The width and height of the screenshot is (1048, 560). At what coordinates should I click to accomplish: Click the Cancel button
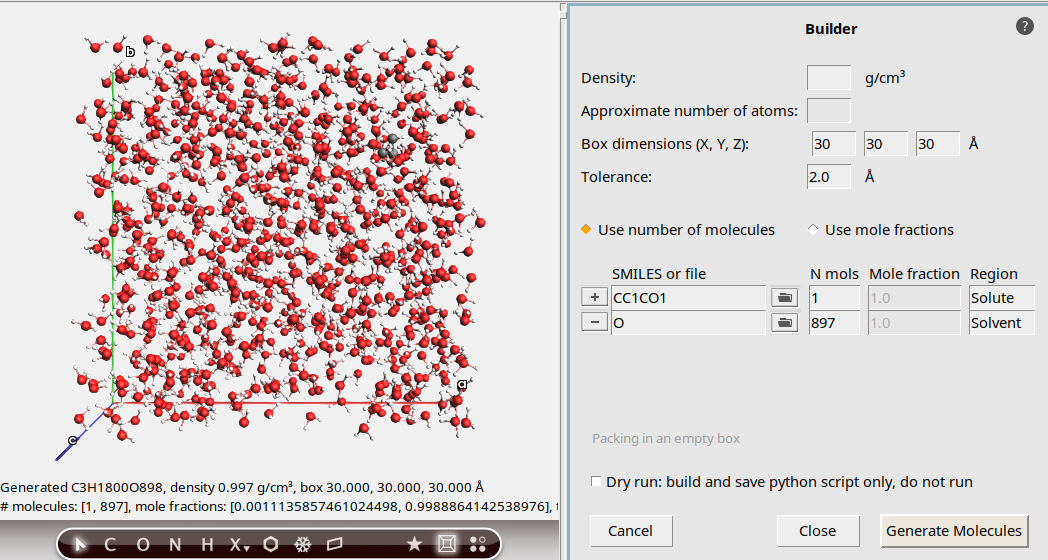pyautogui.click(x=631, y=531)
